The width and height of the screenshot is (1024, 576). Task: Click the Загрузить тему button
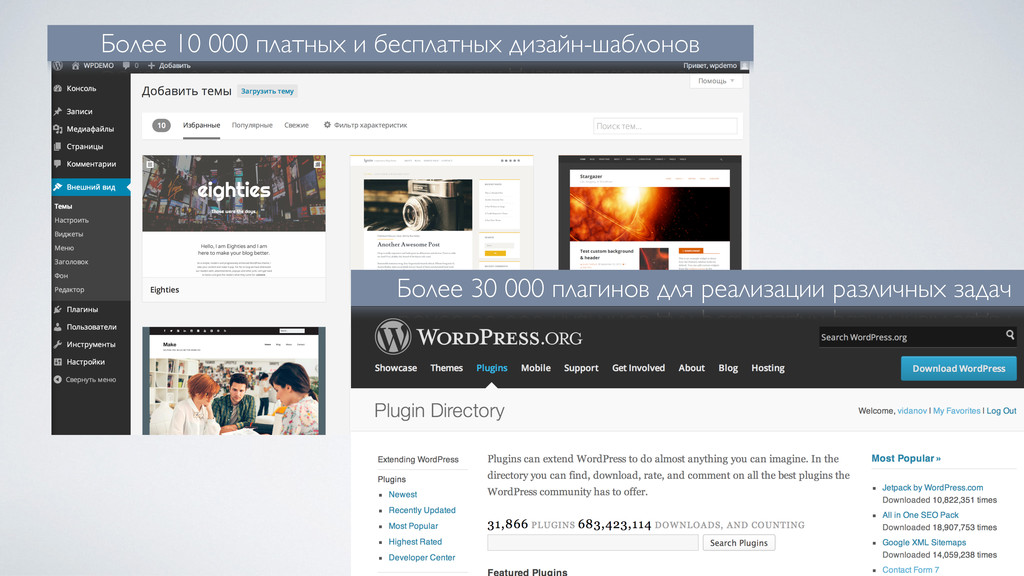(267, 91)
